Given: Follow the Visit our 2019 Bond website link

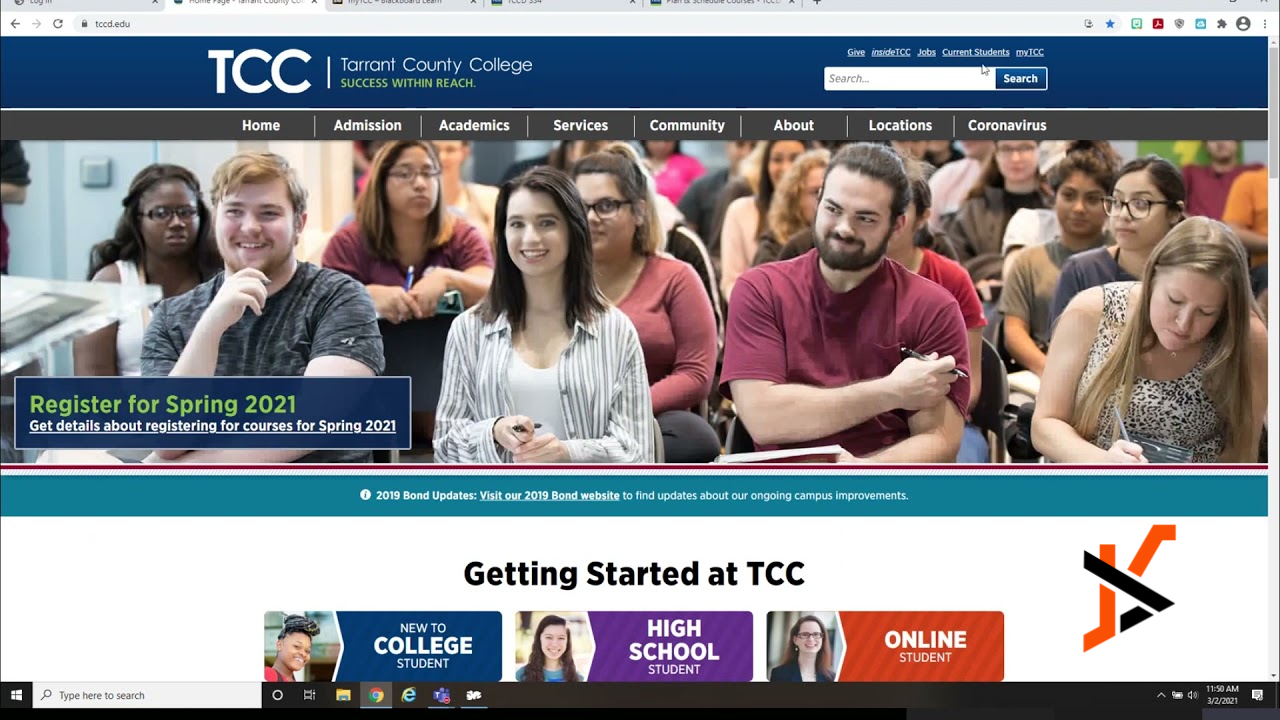Looking at the screenshot, I should [x=549, y=495].
